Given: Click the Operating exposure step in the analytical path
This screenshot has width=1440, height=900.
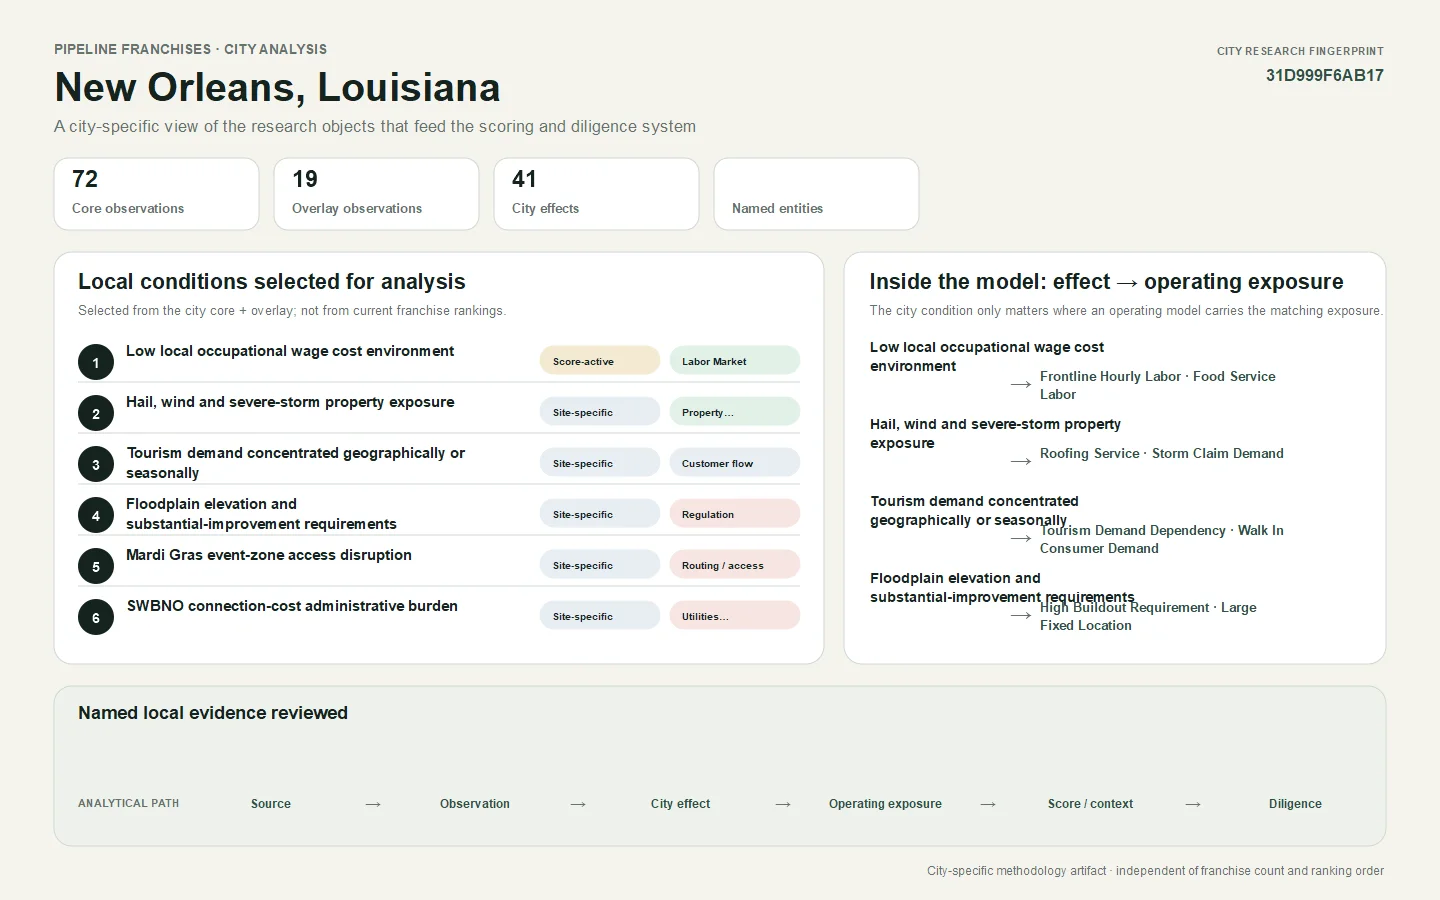Looking at the screenshot, I should coord(885,804).
